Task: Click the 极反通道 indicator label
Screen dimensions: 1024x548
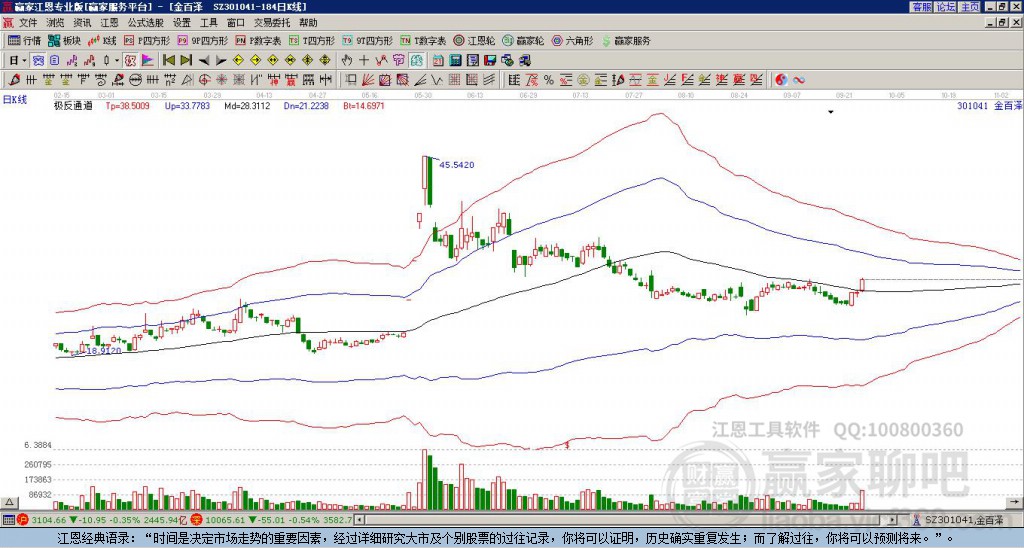Action: [x=73, y=105]
